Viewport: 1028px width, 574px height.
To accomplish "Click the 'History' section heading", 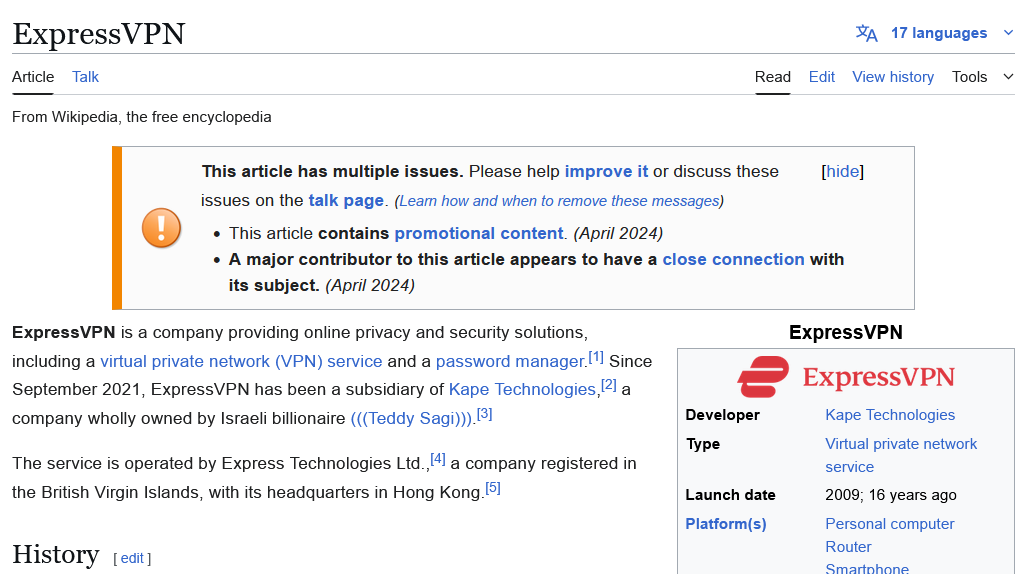I will click(x=56, y=554).
